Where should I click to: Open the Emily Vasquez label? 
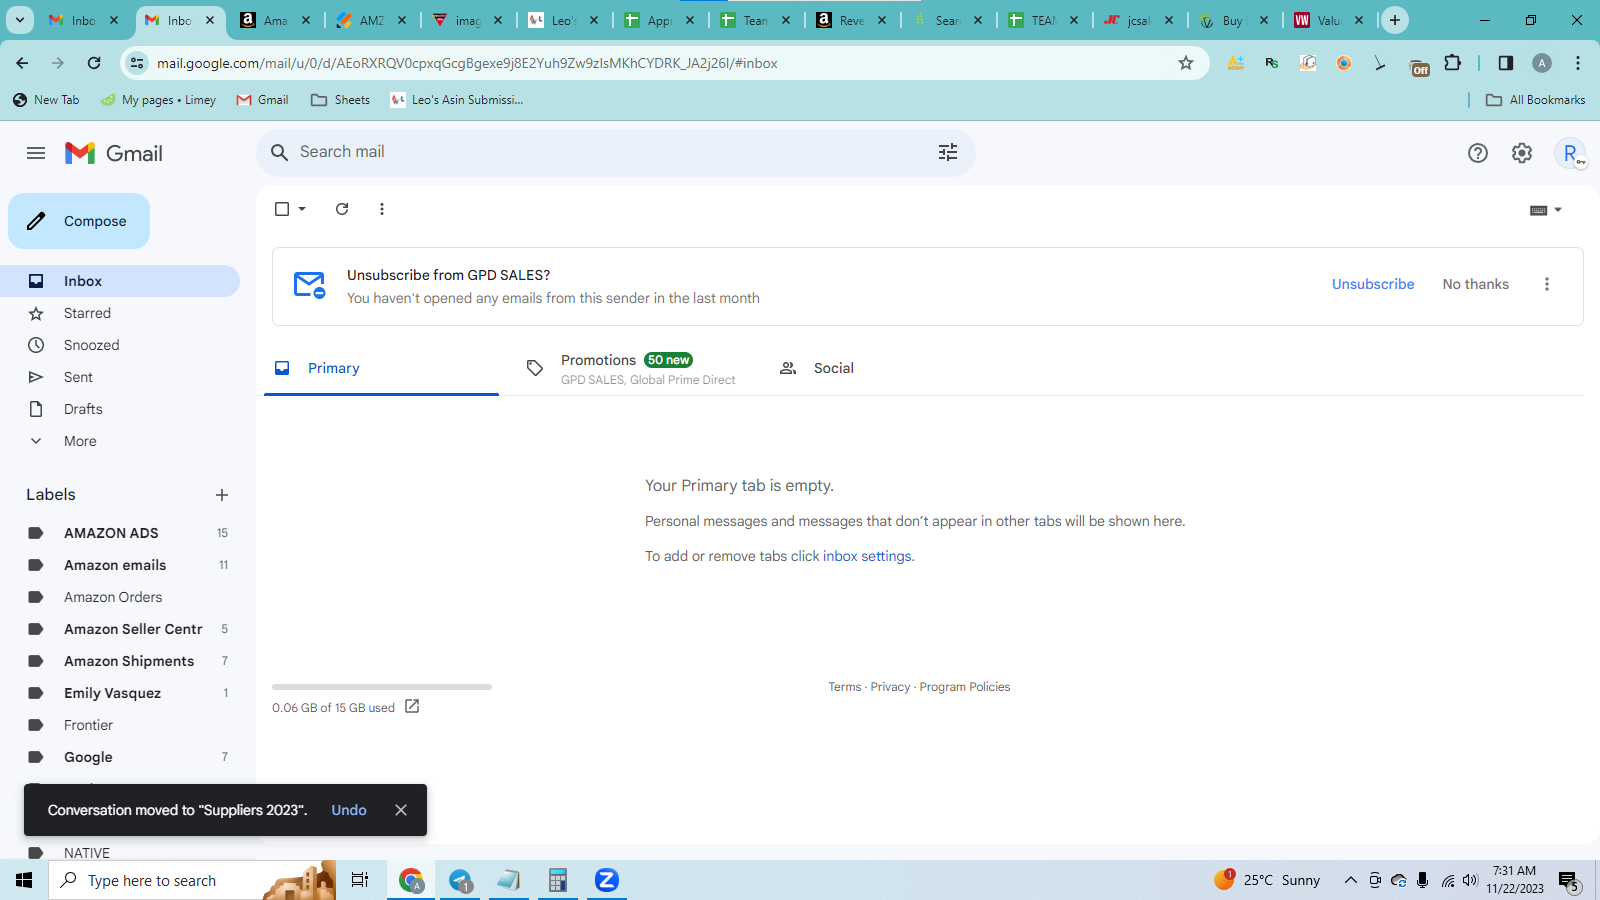pyautogui.click(x=120, y=693)
